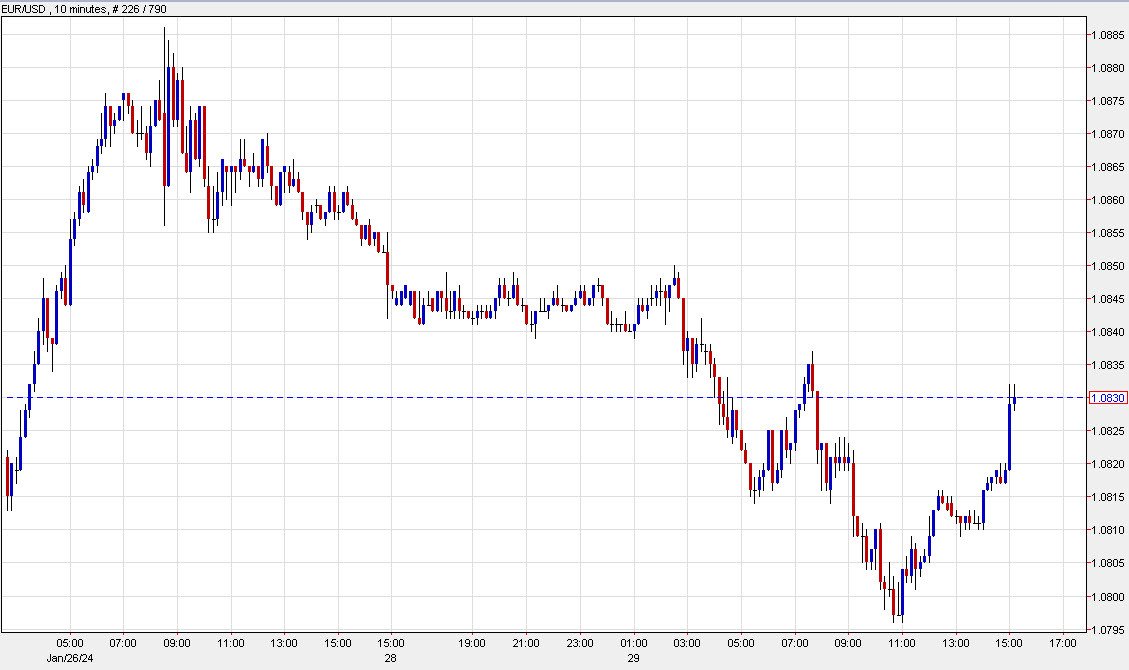
Task: Click the blue dashed current price line
Action: pos(544,397)
